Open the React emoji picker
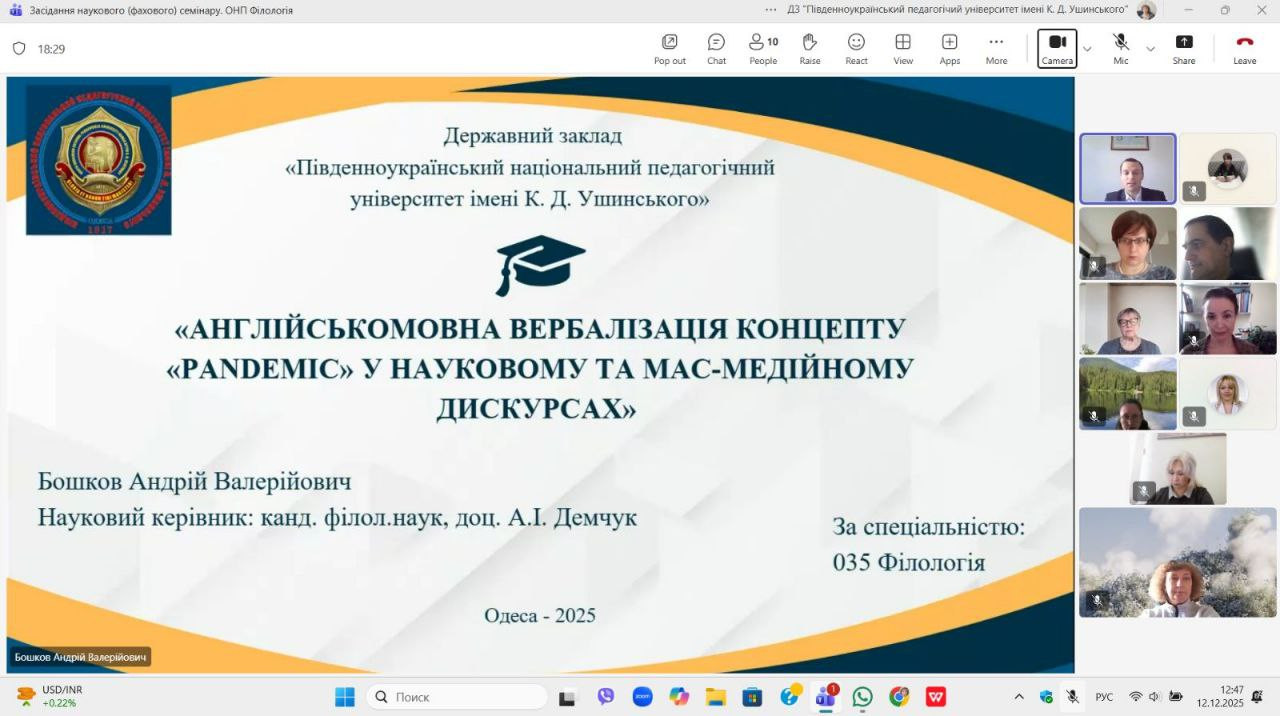This screenshot has width=1280, height=716. (x=856, y=48)
